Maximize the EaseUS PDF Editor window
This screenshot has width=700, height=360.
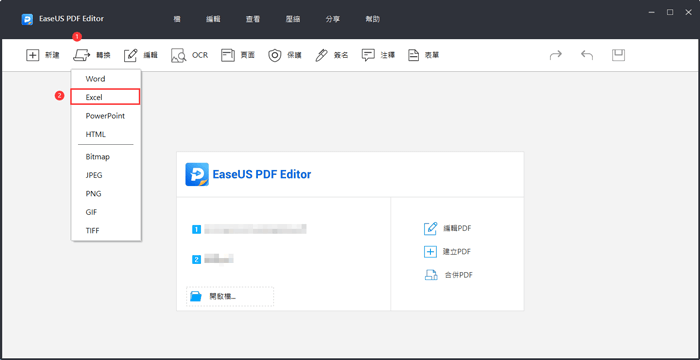click(x=670, y=13)
